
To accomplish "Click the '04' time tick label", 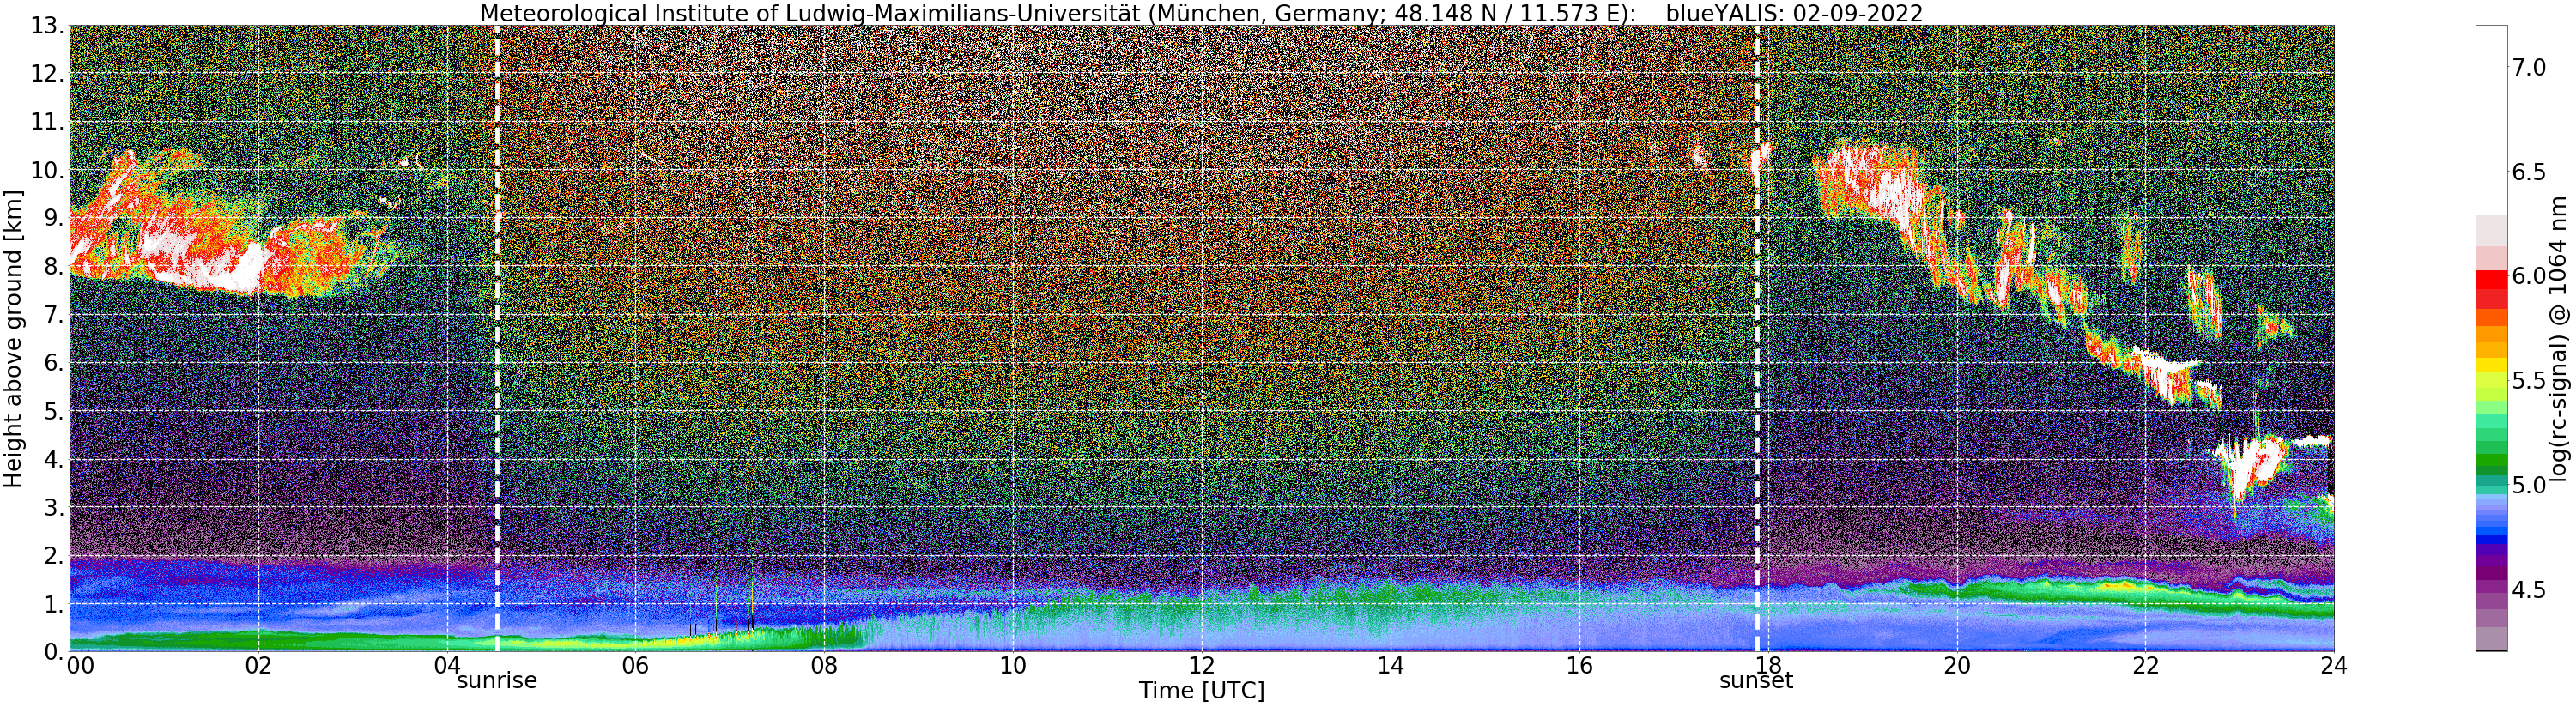I will coord(447,665).
